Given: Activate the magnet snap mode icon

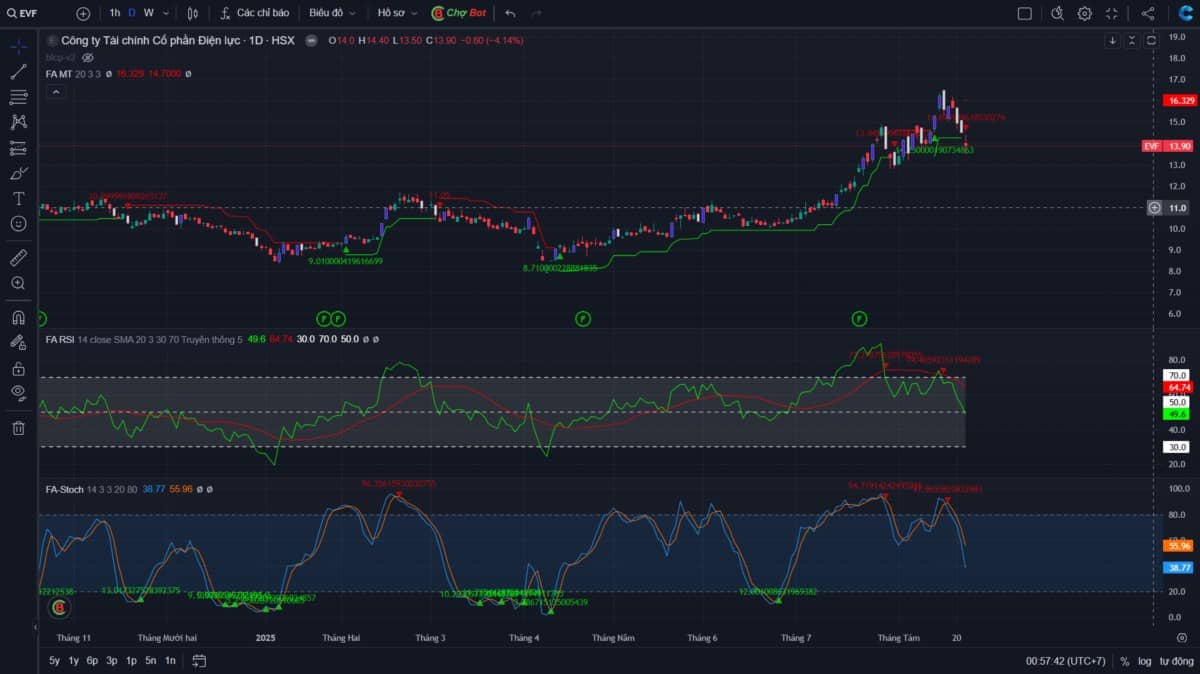Looking at the screenshot, I should [x=18, y=318].
